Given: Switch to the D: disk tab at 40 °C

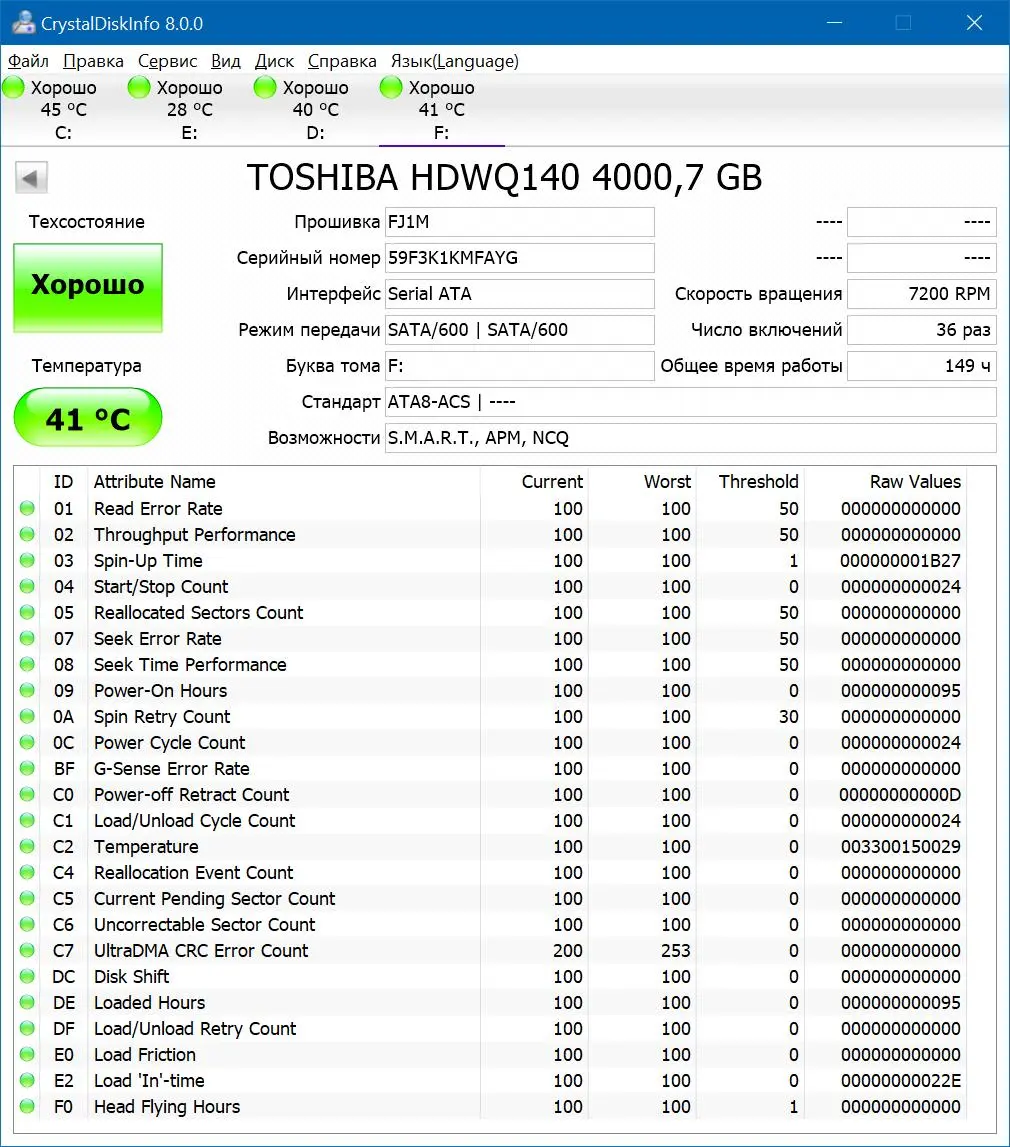Looking at the screenshot, I should point(315,110).
